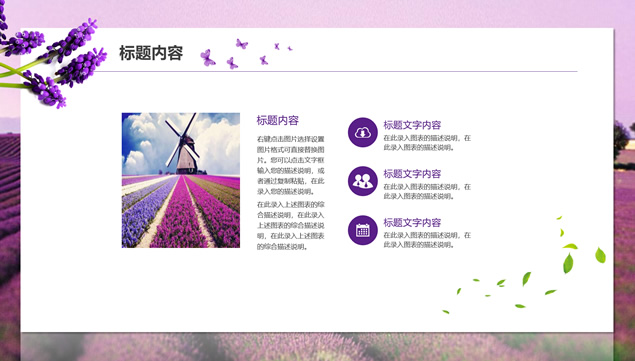Click the largest purple butterfly near title
Viewport: 635px width, 361px height.
point(207,58)
